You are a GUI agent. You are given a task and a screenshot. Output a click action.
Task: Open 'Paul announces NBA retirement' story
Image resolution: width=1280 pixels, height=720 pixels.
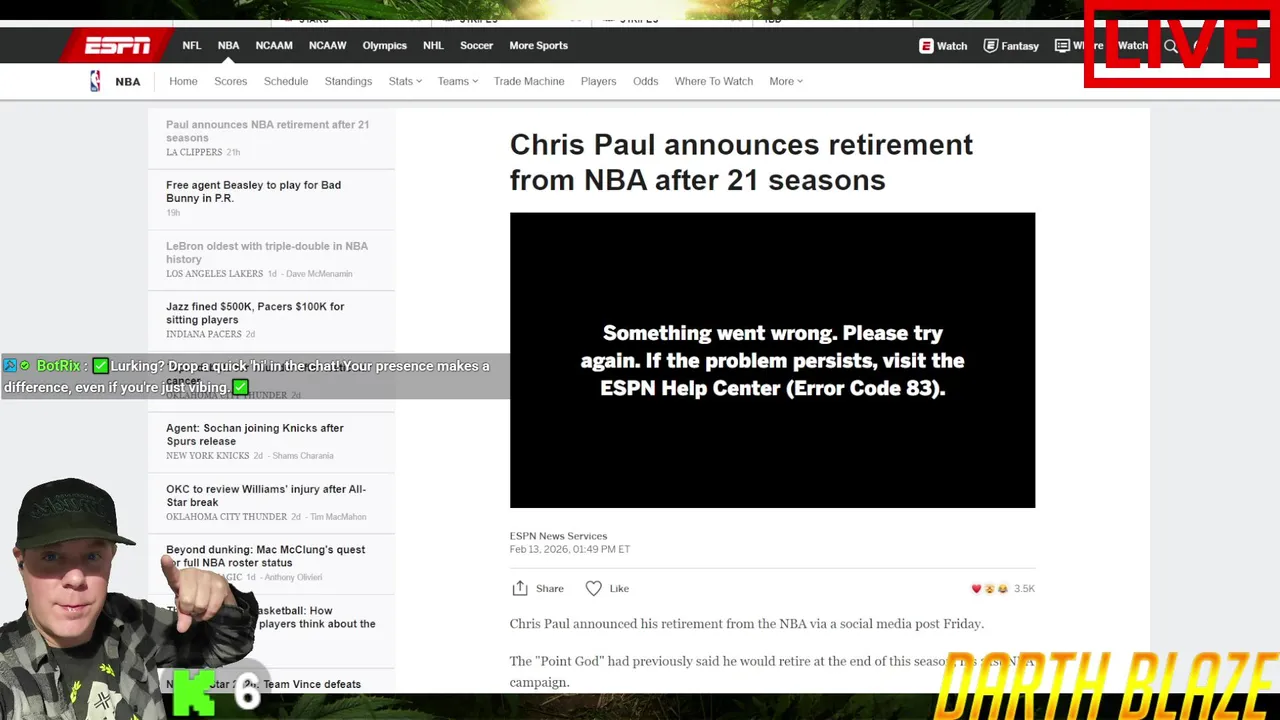point(267,131)
